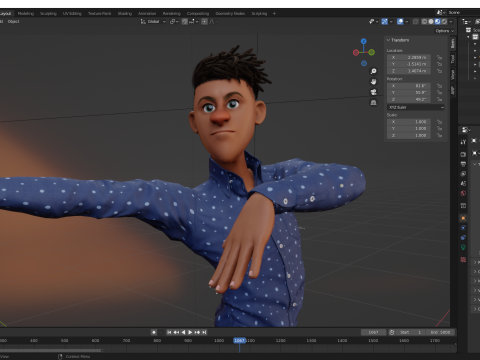Click the current frame number field
Image resolution: width=480 pixels, height=360 pixels.
(373, 332)
